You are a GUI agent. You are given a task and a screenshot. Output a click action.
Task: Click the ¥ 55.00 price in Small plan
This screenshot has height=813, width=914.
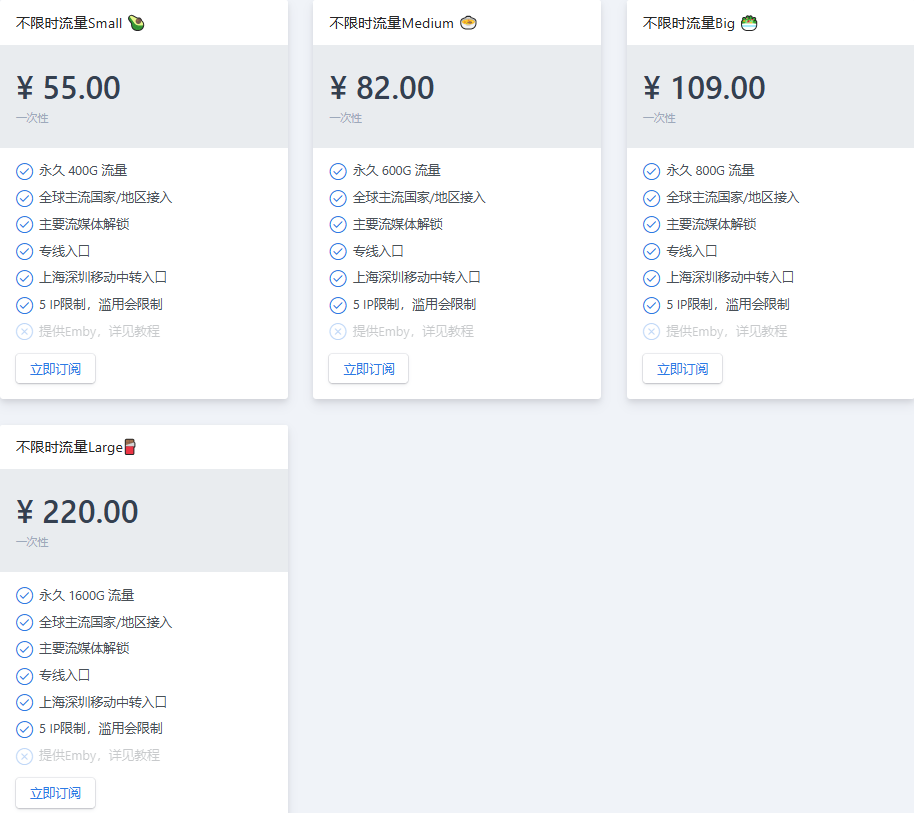(68, 88)
